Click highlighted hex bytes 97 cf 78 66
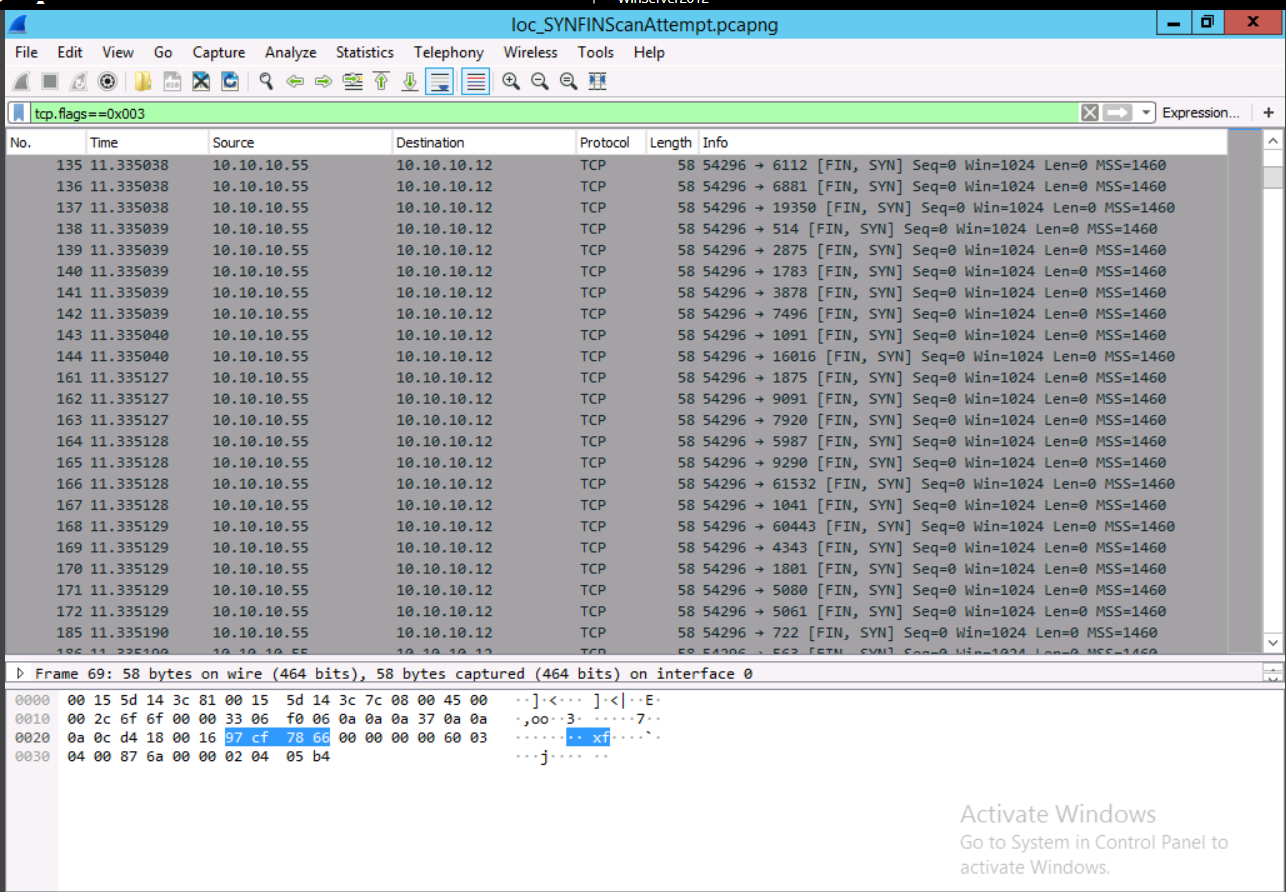The width and height of the screenshot is (1286, 892). 277,737
